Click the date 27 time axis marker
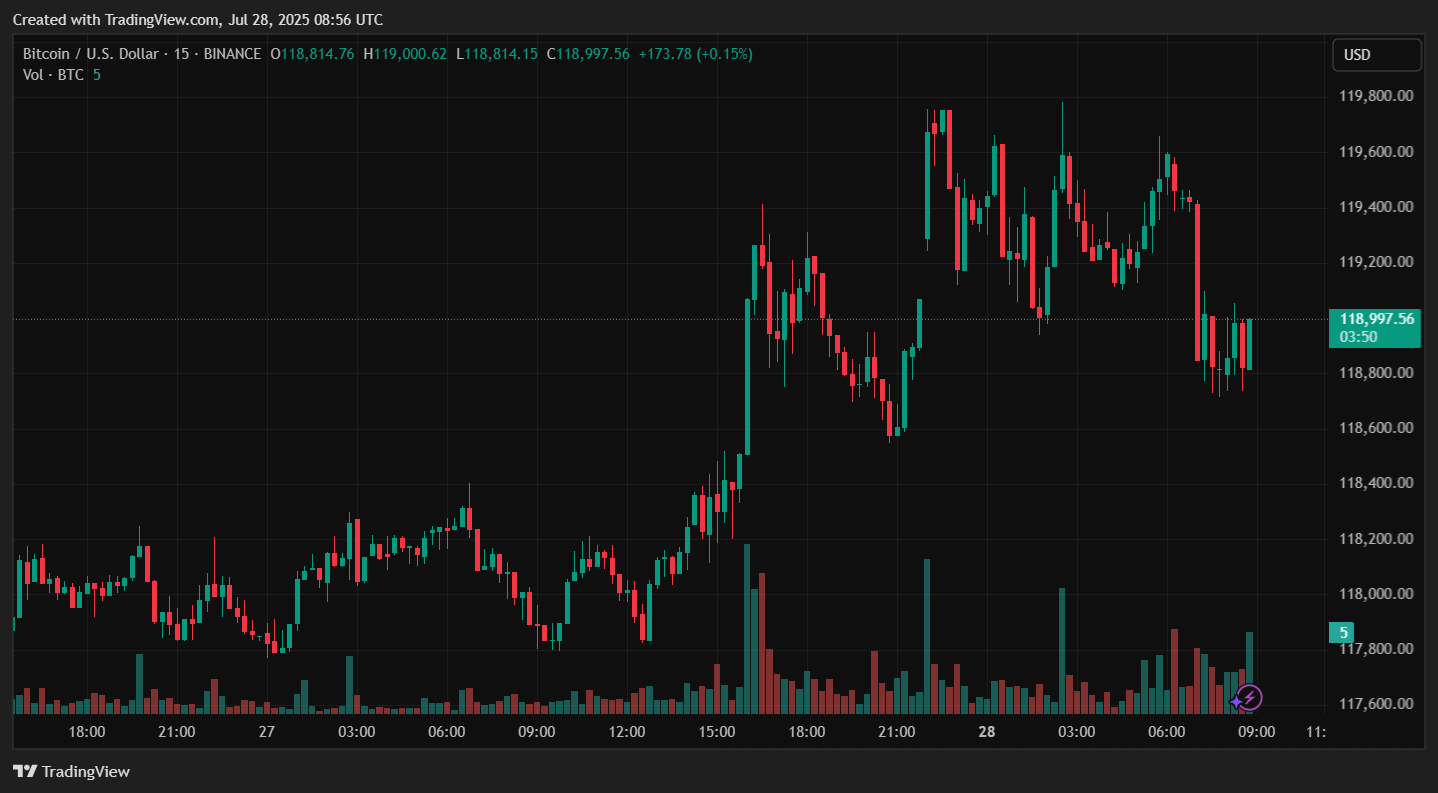 point(266,732)
